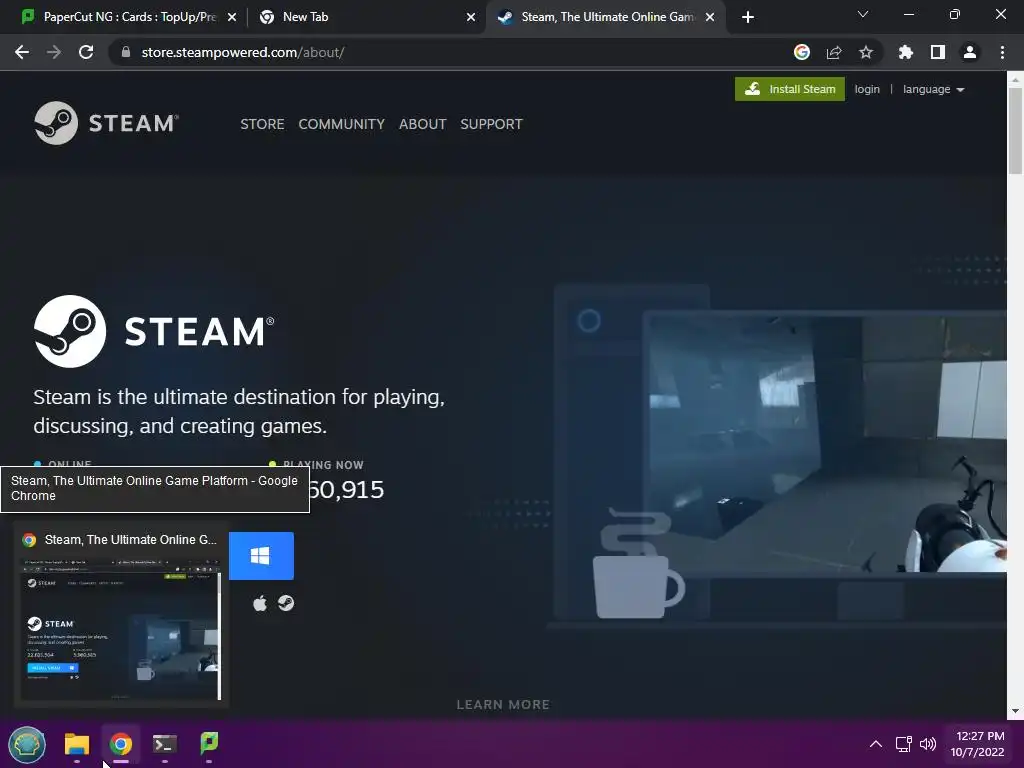
Task: Close the New Tab tab
Action: click(x=471, y=17)
